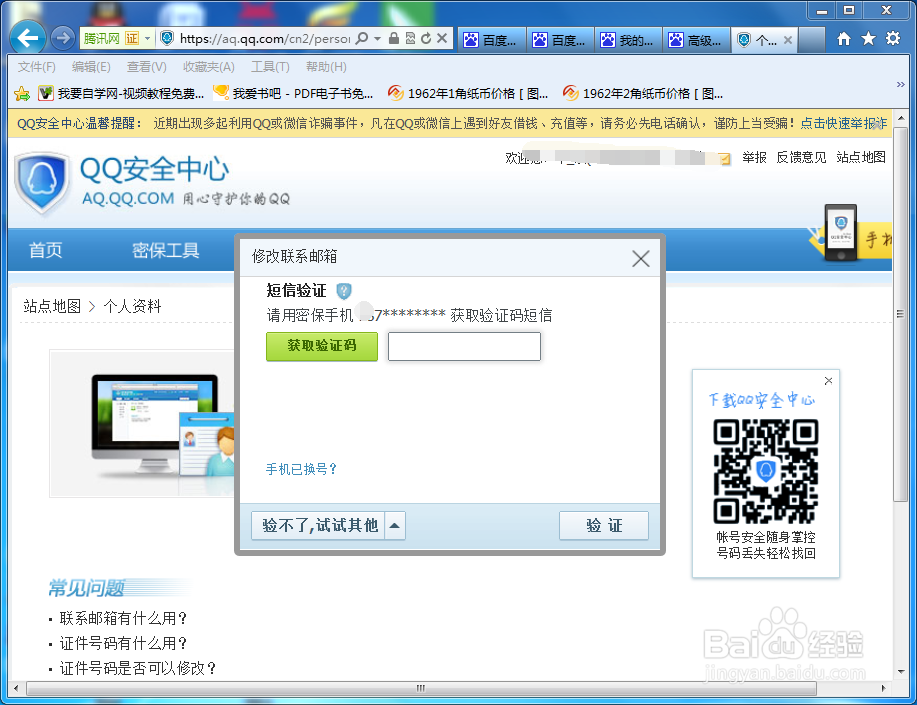Click the browser back arrow button
Screen dimensions: 917x705
pyautogui.click(x=28, y=38)
